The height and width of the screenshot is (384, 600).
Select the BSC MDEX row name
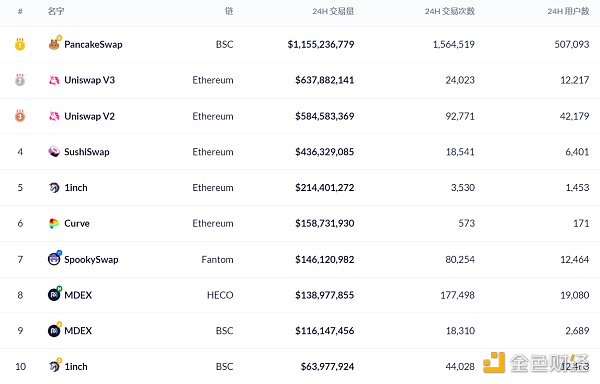click(78, 331)
